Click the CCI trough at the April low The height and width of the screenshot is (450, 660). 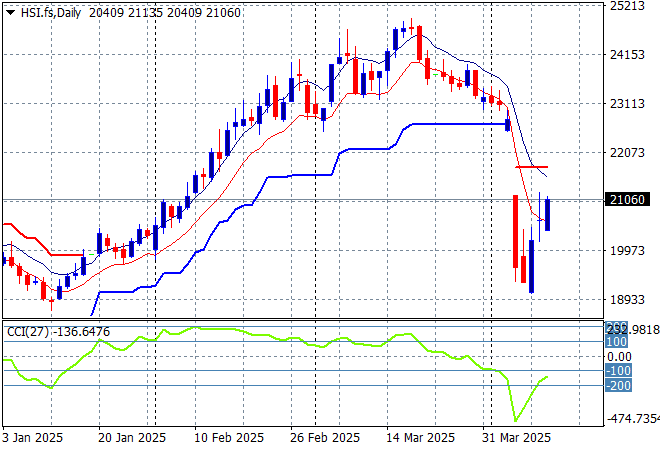516,420
